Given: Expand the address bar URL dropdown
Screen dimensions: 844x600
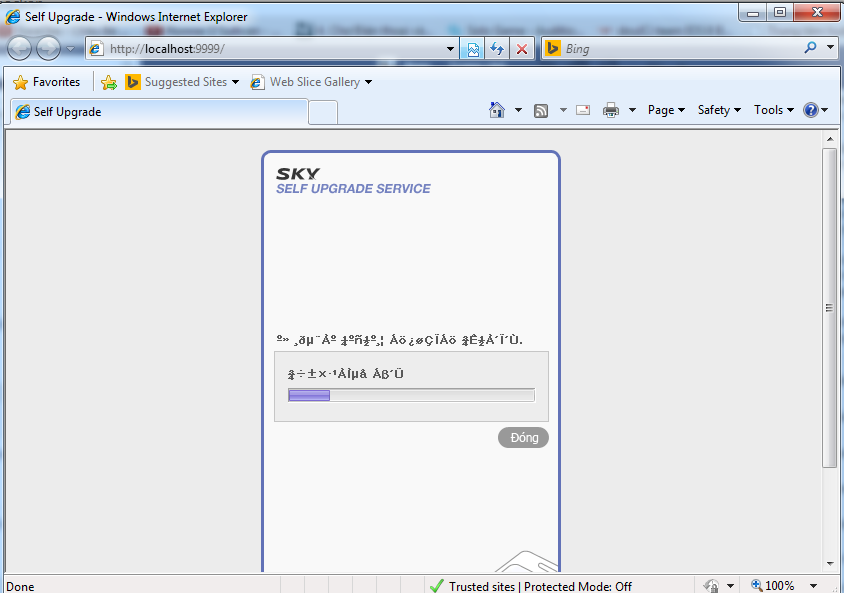Looking at the screenshot, I should point(451,48).
